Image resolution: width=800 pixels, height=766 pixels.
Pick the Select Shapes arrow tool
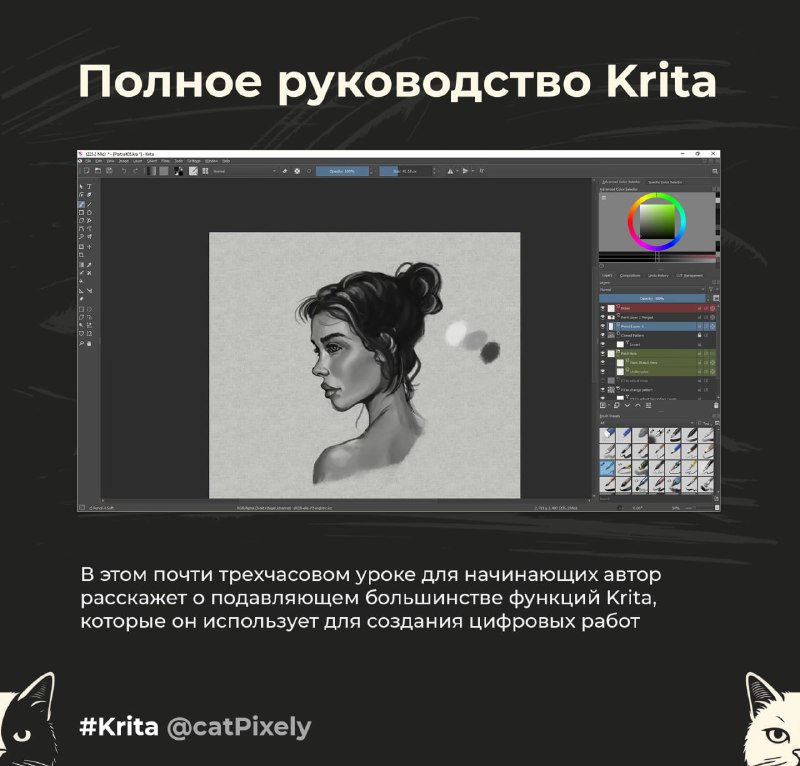coord(81,187)
